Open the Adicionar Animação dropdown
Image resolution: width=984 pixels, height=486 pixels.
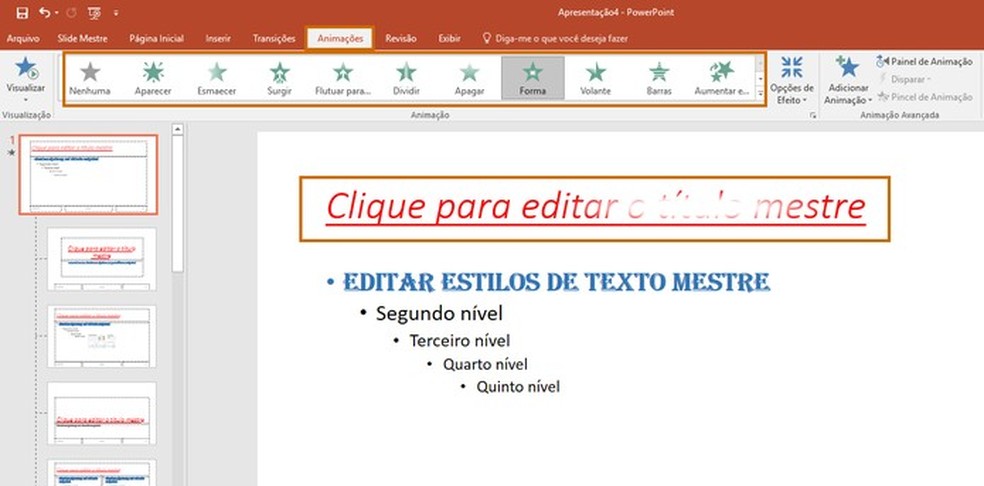click(x=848, y=80)
